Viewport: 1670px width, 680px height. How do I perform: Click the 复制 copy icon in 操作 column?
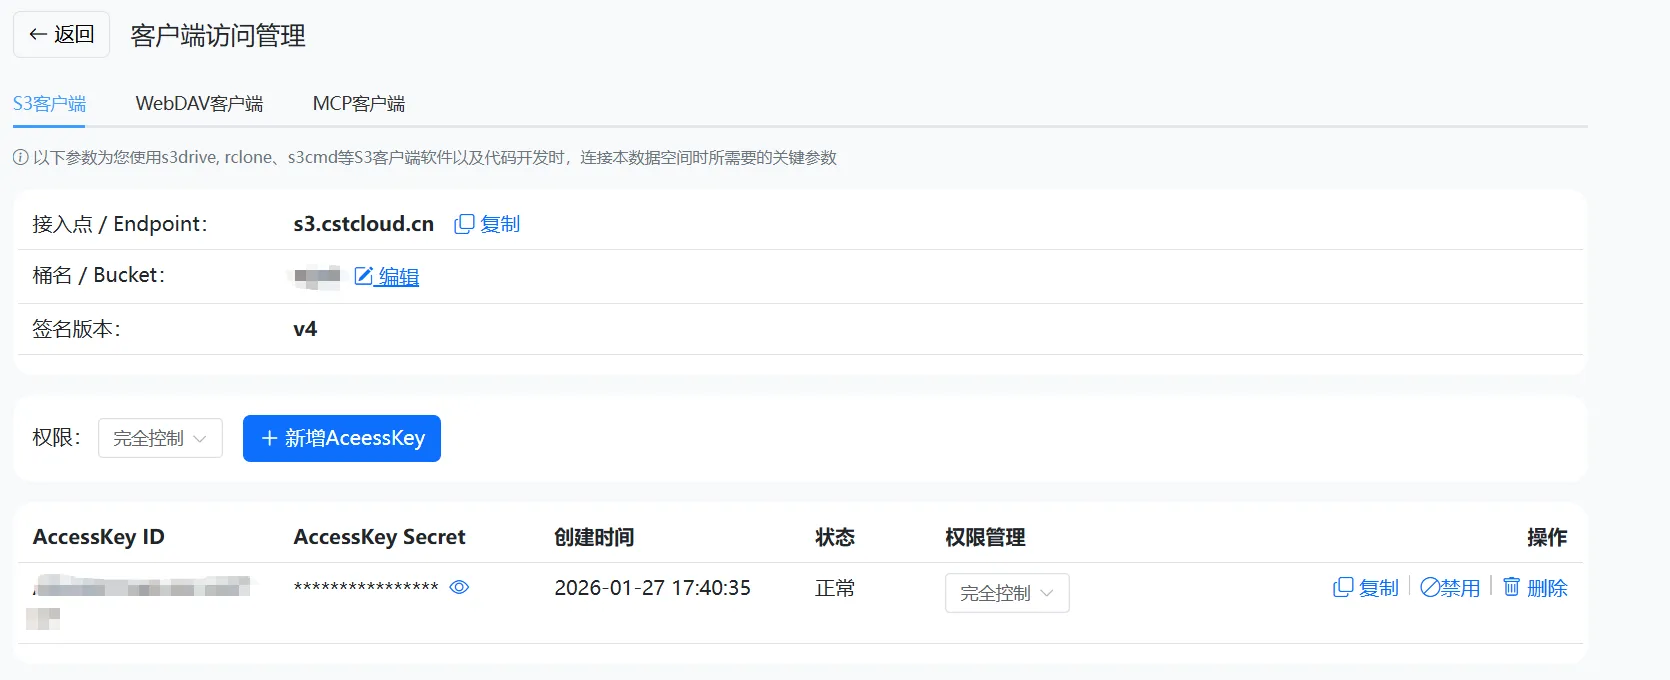click(x=1343, y=588)
